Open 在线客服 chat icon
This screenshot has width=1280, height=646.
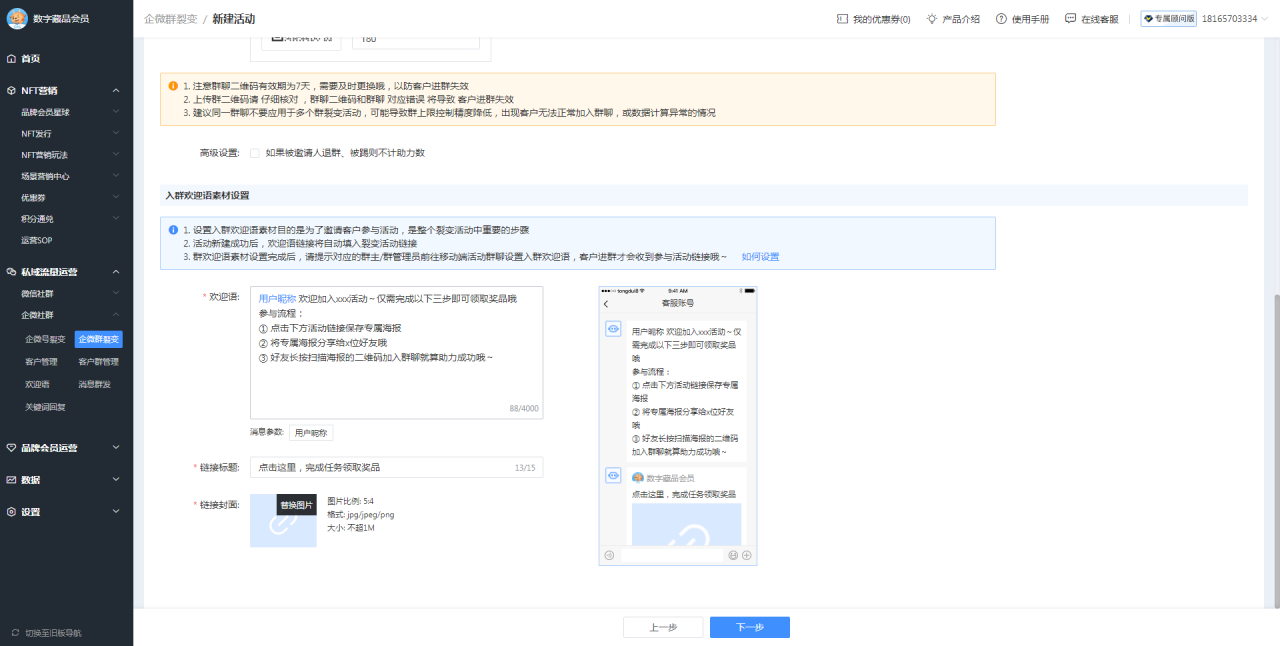click(x=1068, y=17)
